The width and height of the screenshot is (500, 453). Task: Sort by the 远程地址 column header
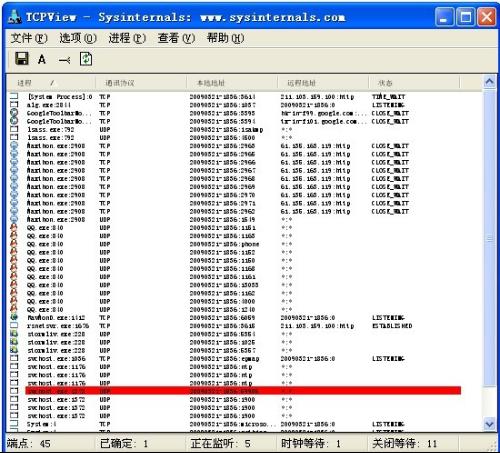[x=323, y=83]
